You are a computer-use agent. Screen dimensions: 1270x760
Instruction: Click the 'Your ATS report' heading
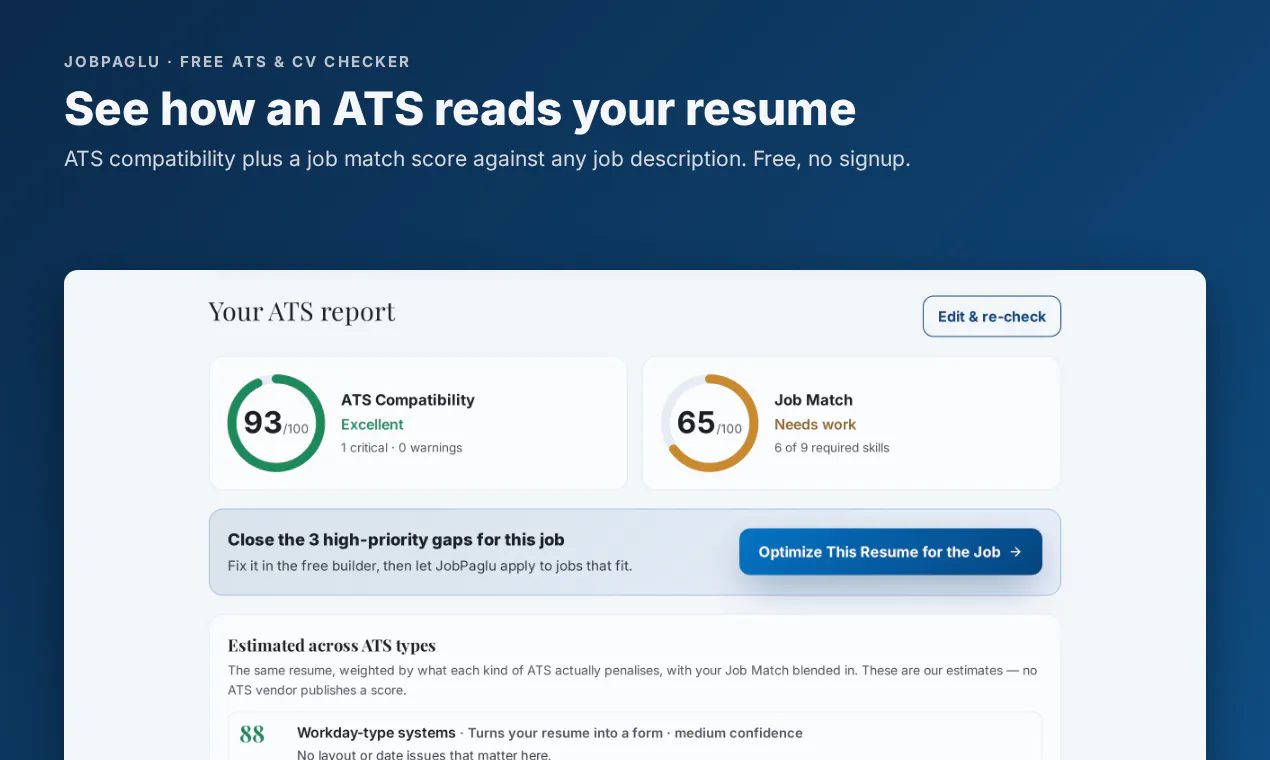302,312
